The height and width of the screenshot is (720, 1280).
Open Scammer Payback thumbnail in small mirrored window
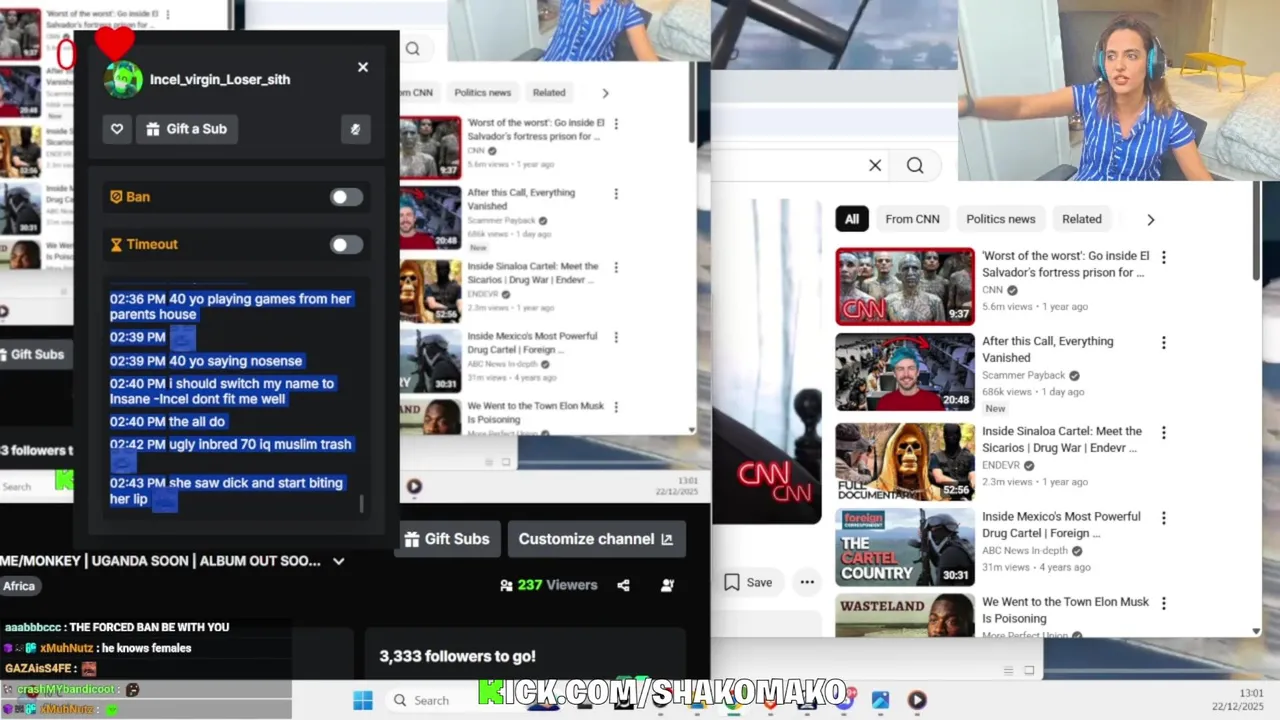tap(431, 217)
